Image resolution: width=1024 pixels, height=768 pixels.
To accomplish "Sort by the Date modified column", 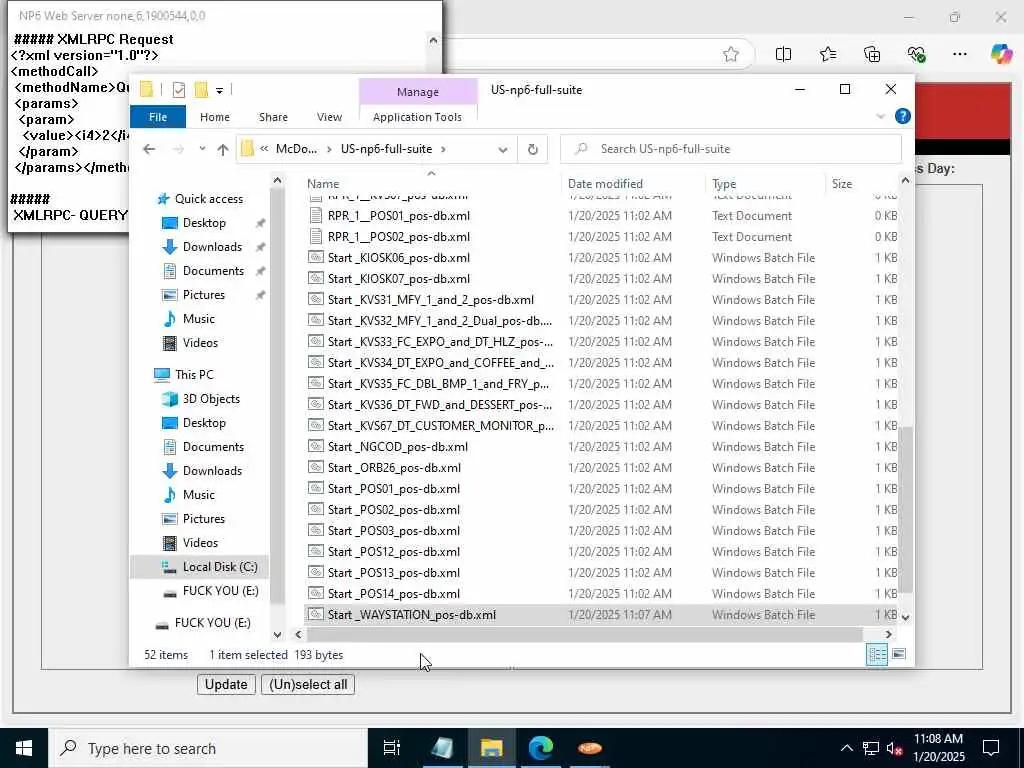I will [x=605, y=184].
